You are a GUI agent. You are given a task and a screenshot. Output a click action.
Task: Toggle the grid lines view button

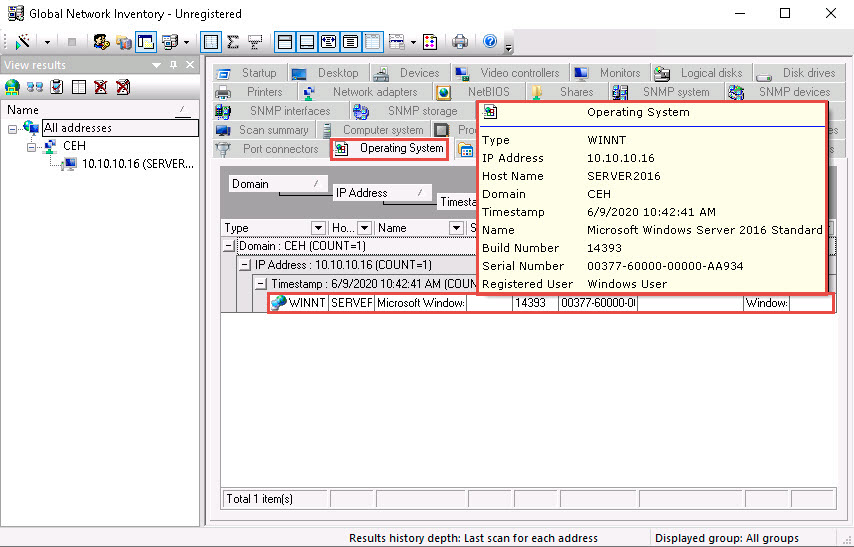coord(211,41)
